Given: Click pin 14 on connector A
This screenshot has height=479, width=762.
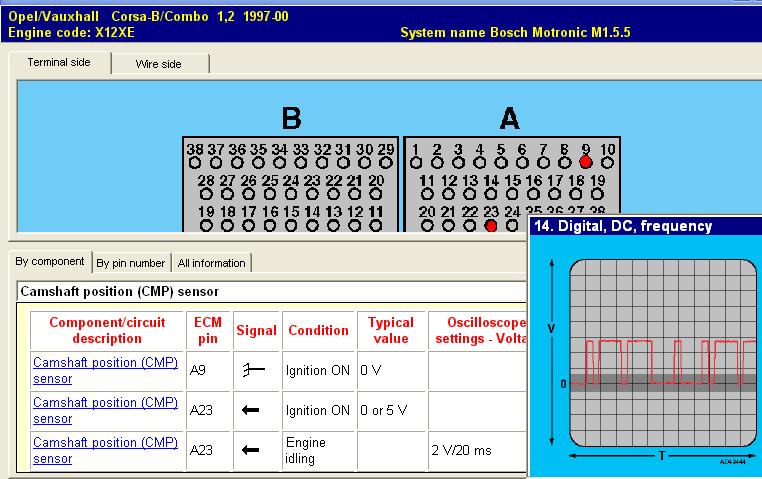Looking at the screenshot, I should pyautogui.click(x=491, y=194).
